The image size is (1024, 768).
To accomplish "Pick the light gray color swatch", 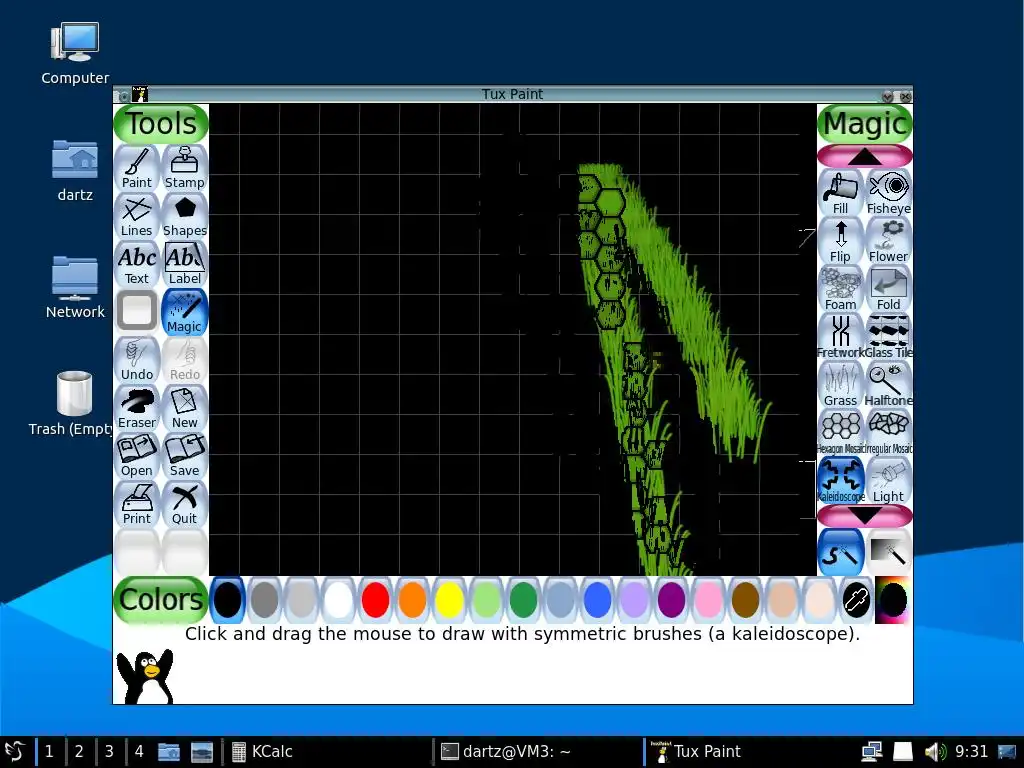I will tap(302, 600).
